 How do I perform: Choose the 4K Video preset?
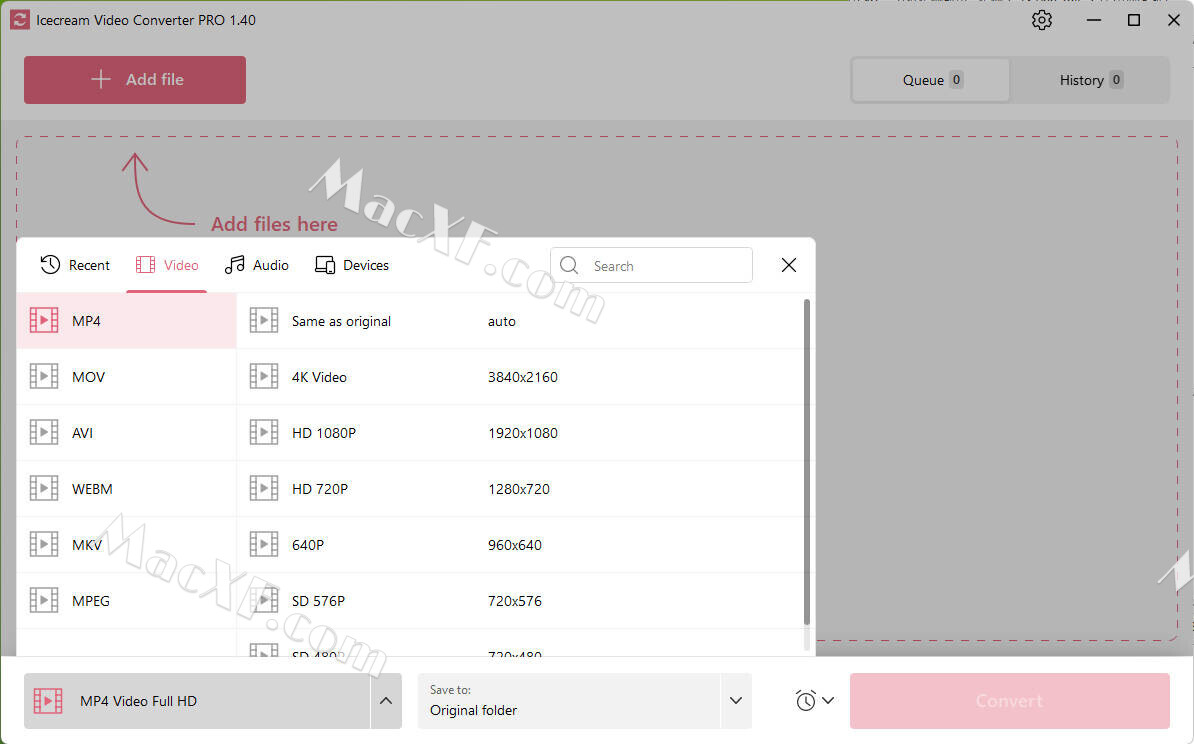[x=519, y=376]
